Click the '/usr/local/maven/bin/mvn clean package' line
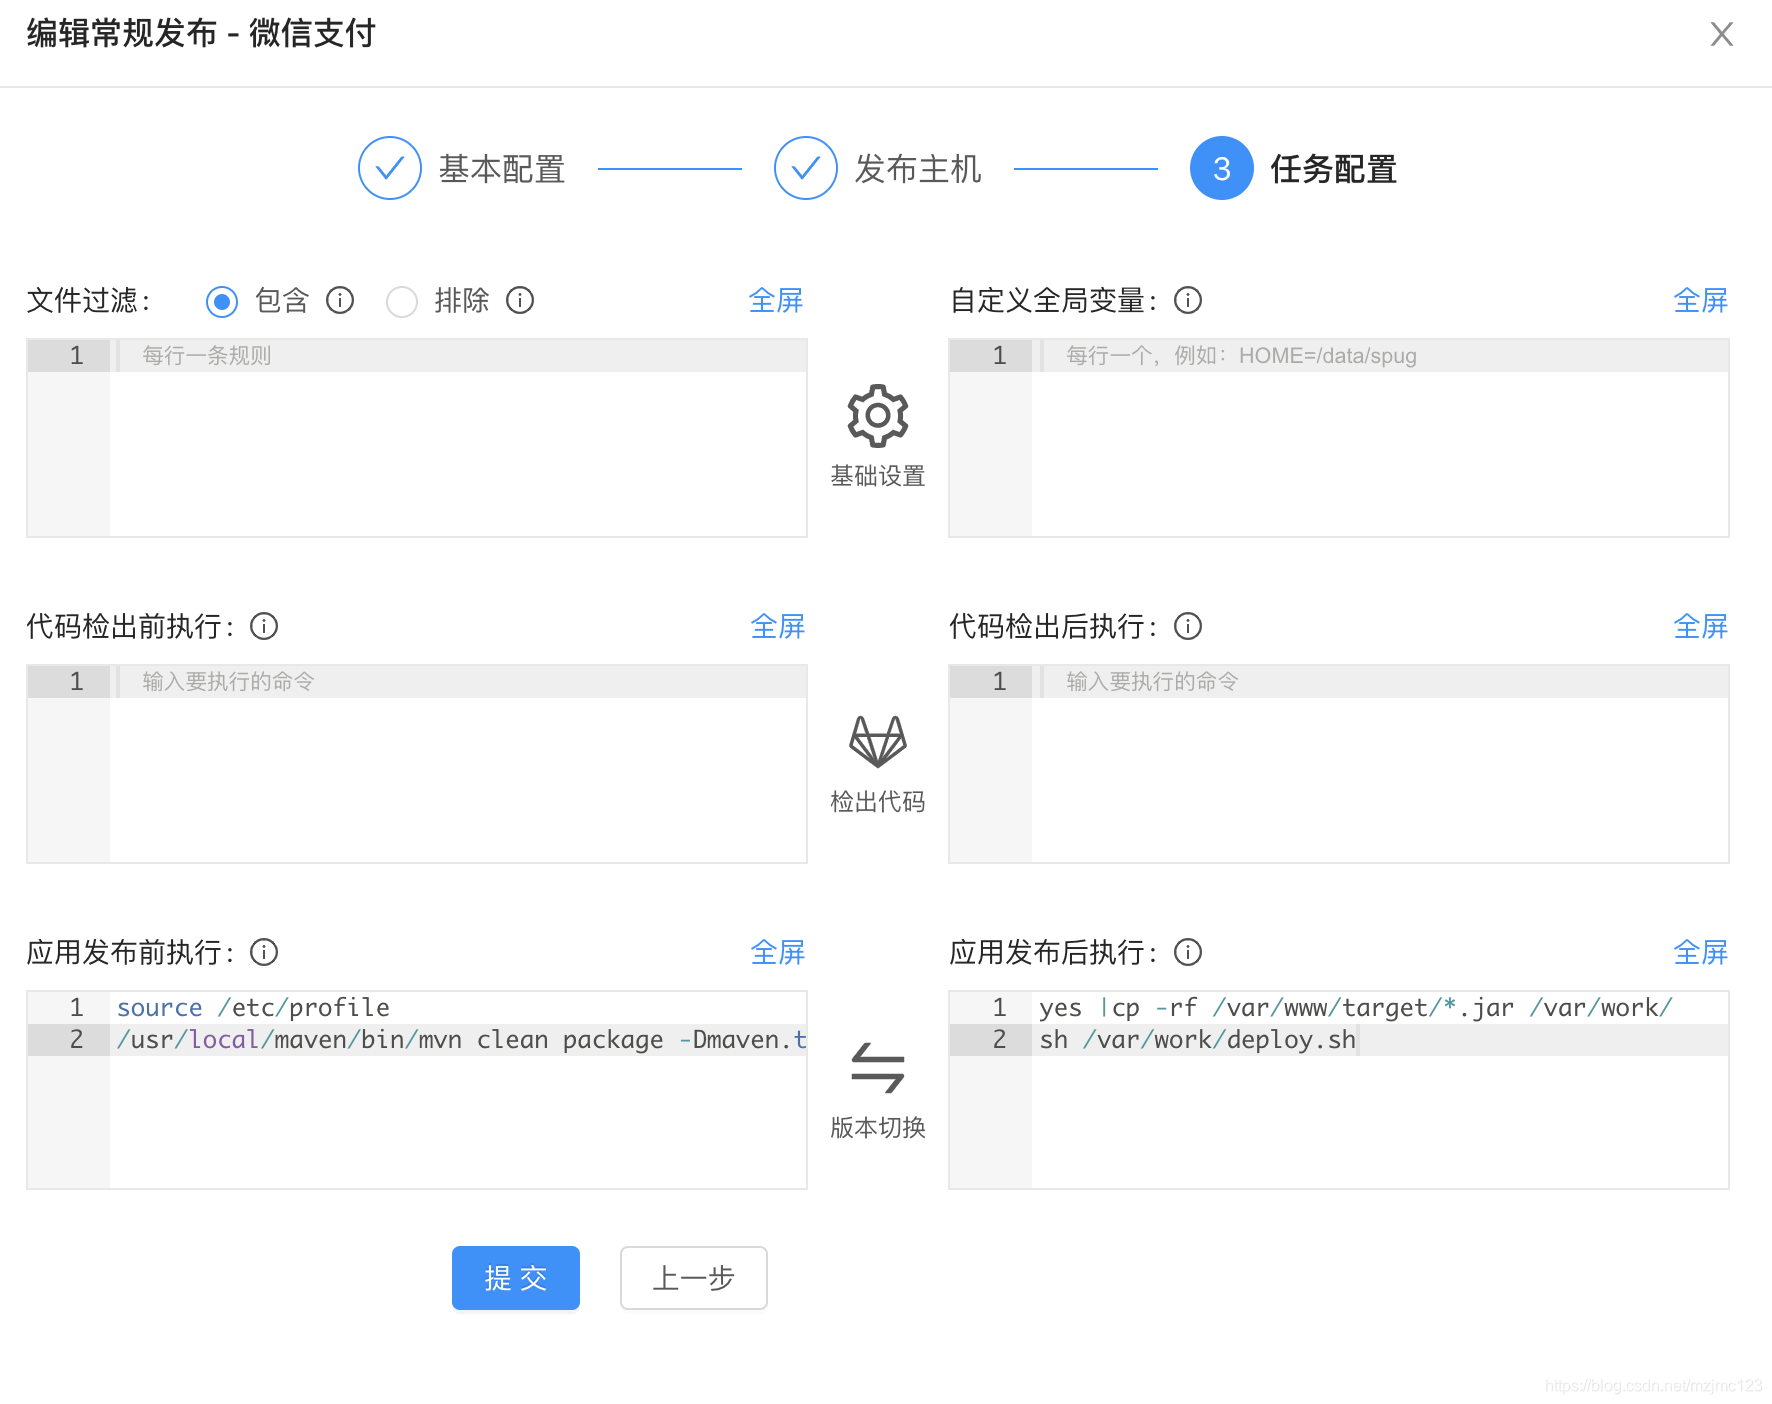This screenshot has width=1772, height=1404. coord(461,1040)
